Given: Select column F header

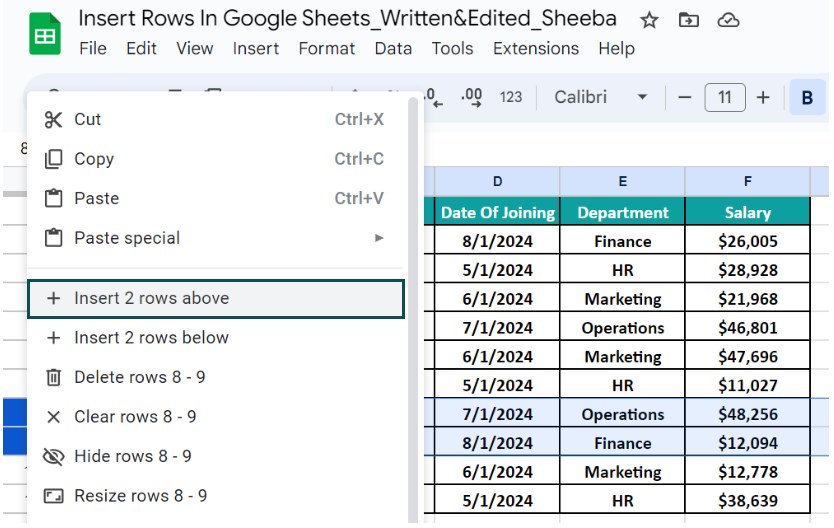Looking at the screenshot, I should (747, 181).
